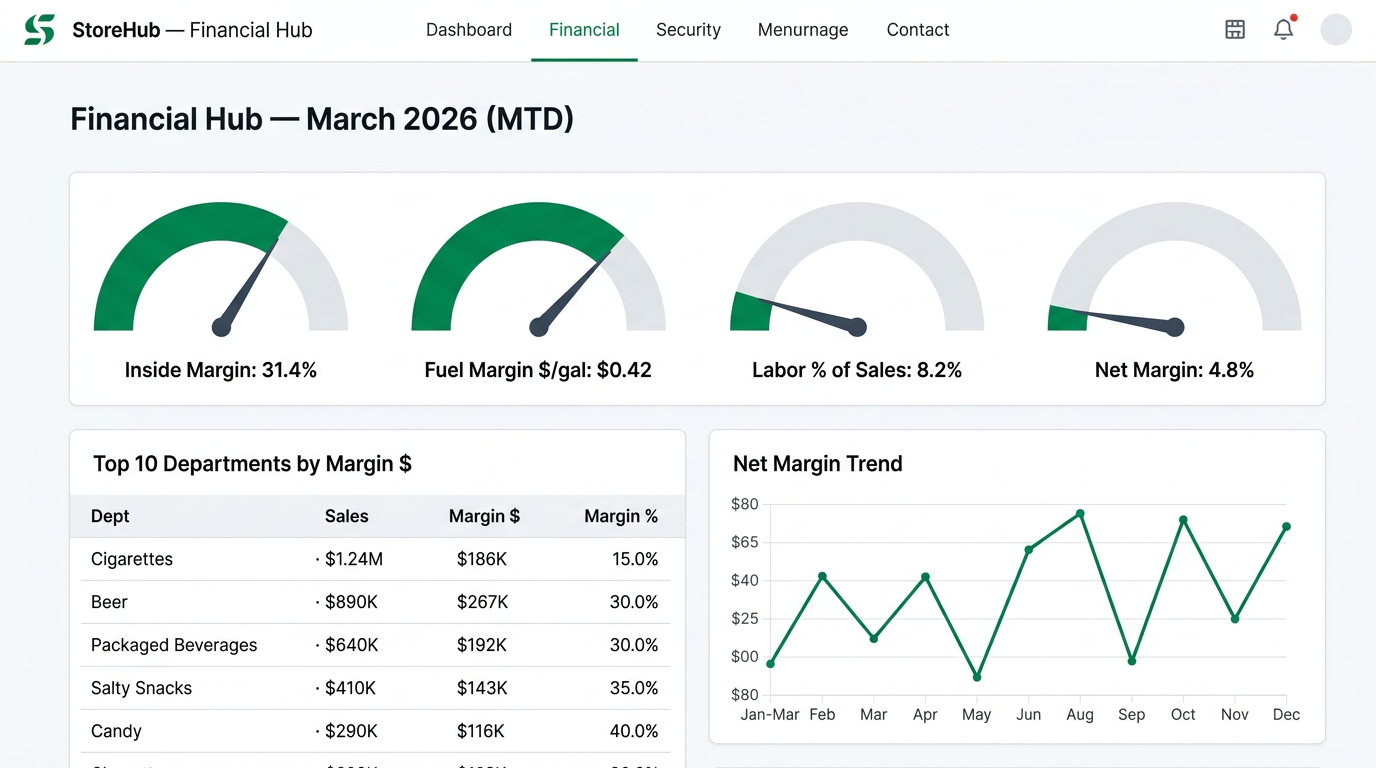Click the Net Margin Trend heading
Image resolution: width=1376 pixels, height=768 pixels.
click(818, 464)
